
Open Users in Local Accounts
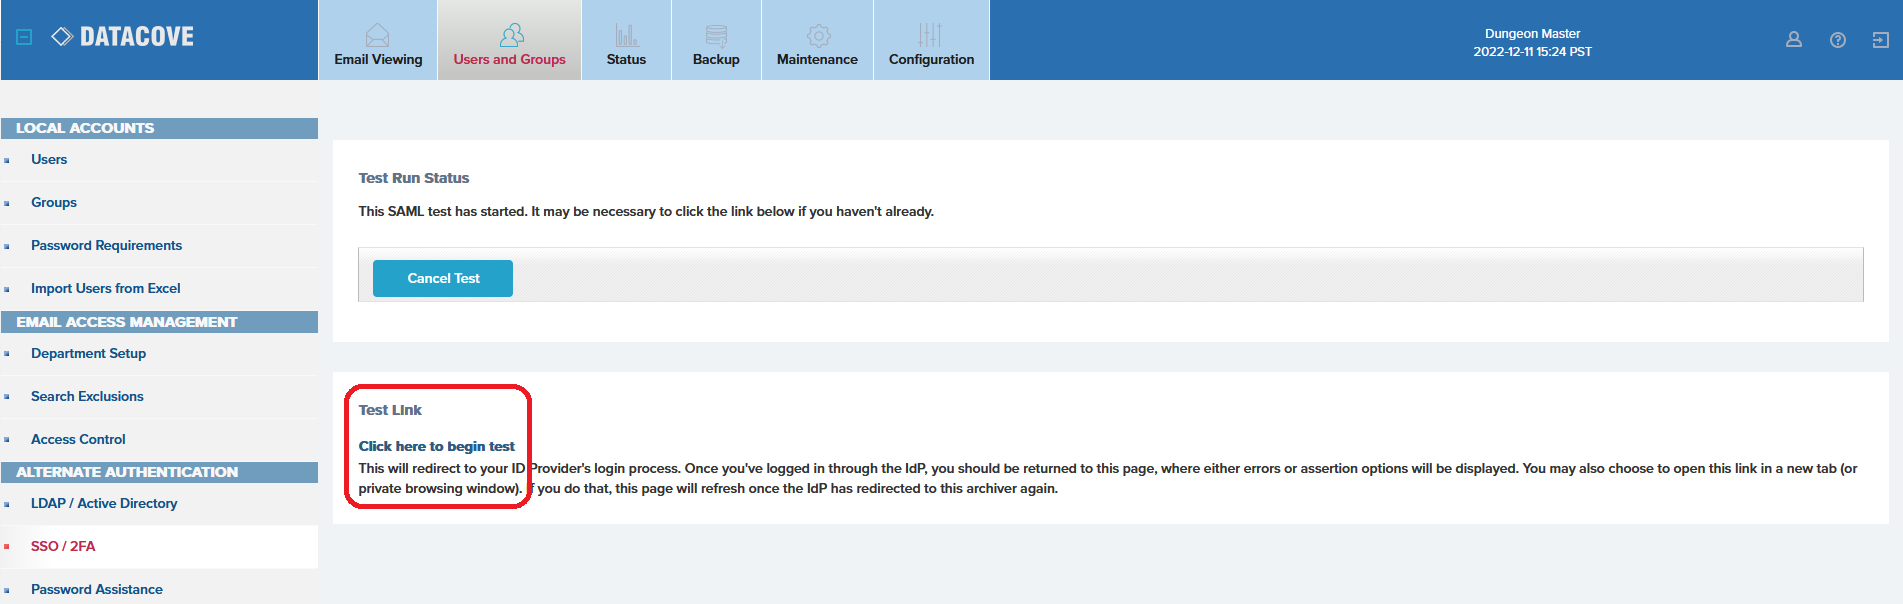pyautogui.click(x=49, y=160)
